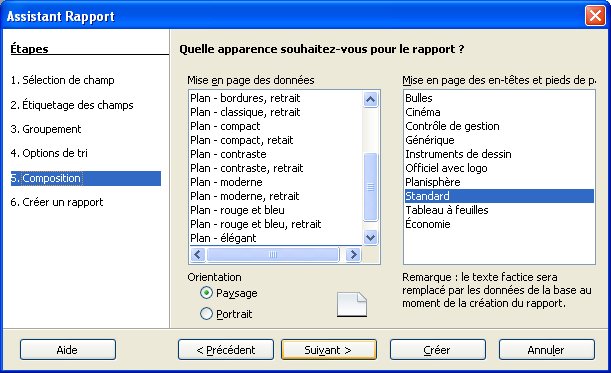Screen dimensions: 611x373
Task: Click the data layout list scroll-down arrow
Action: [370, 237]
